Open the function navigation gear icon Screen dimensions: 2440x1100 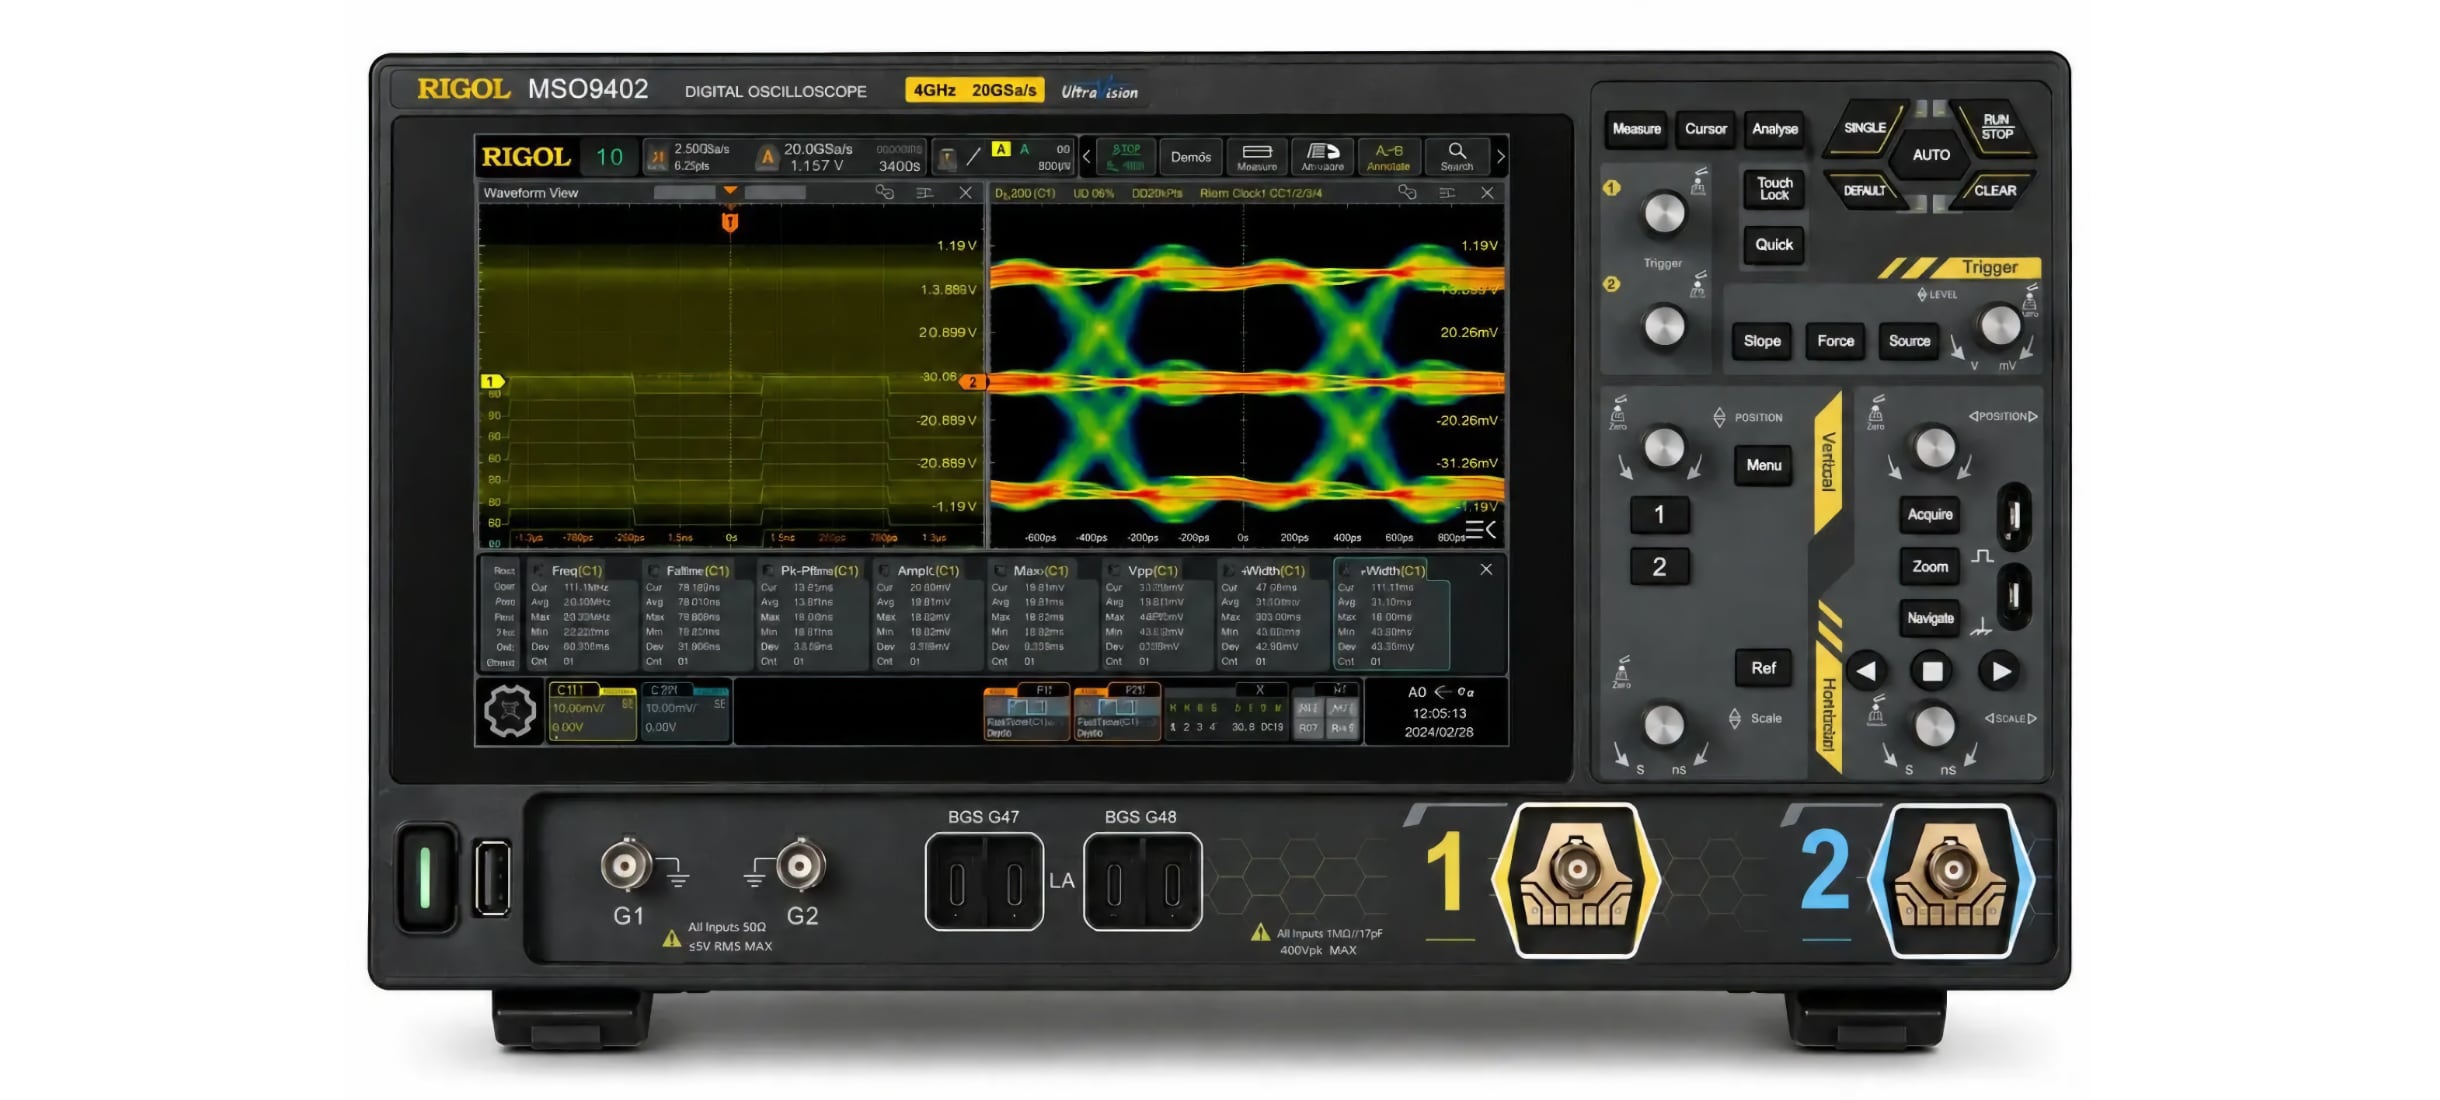510,711
